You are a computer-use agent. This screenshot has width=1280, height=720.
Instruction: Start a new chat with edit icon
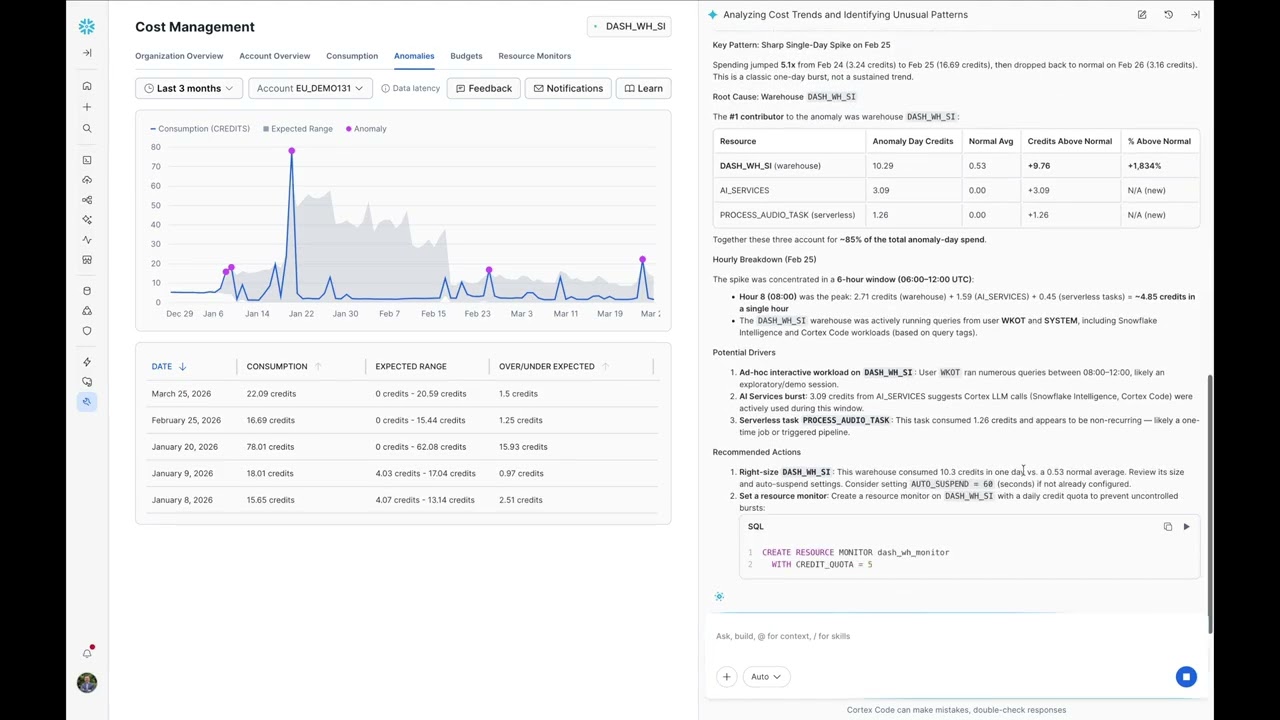click(x=1141, y=15)
